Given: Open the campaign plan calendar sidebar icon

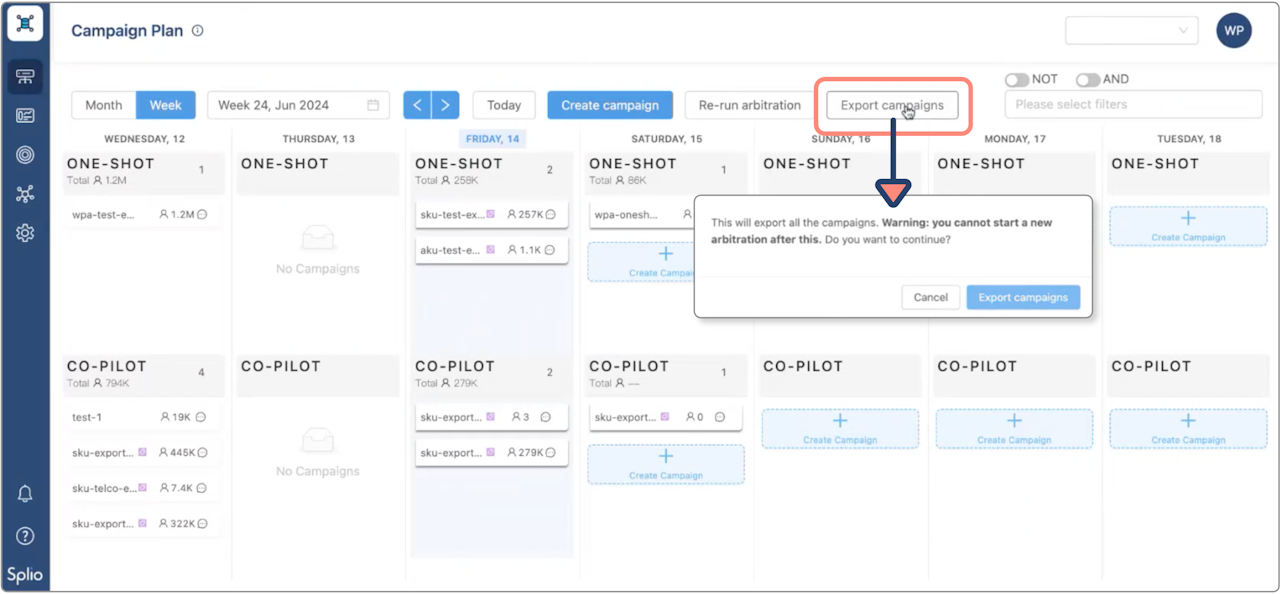Looking at the screenshot, I should [25, 77].
